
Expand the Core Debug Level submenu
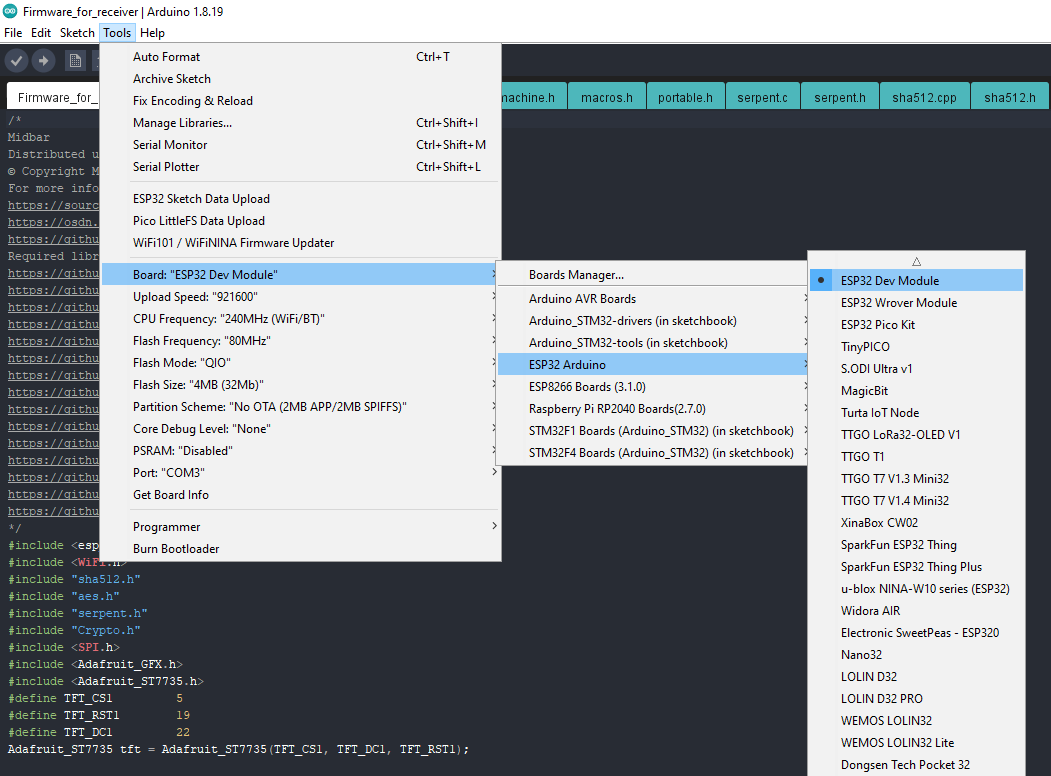[x=301, y=429]
